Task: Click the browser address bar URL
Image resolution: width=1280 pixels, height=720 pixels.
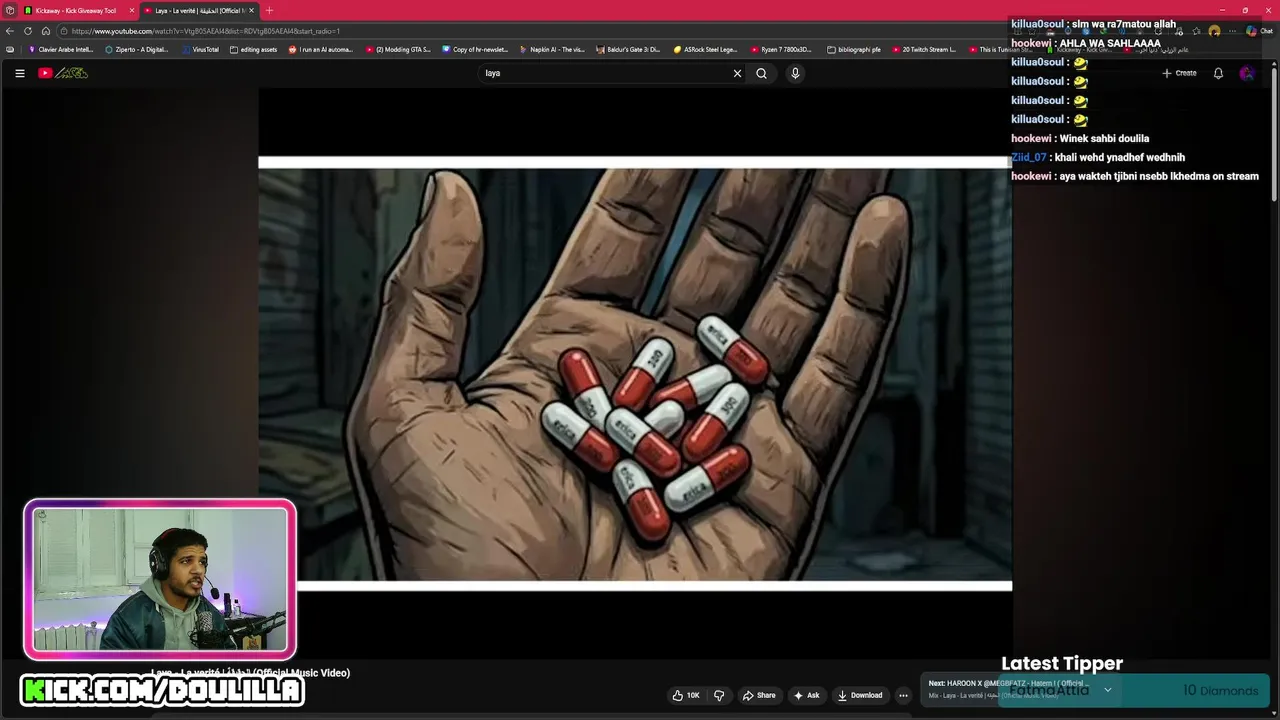Action: click(206, 31)
